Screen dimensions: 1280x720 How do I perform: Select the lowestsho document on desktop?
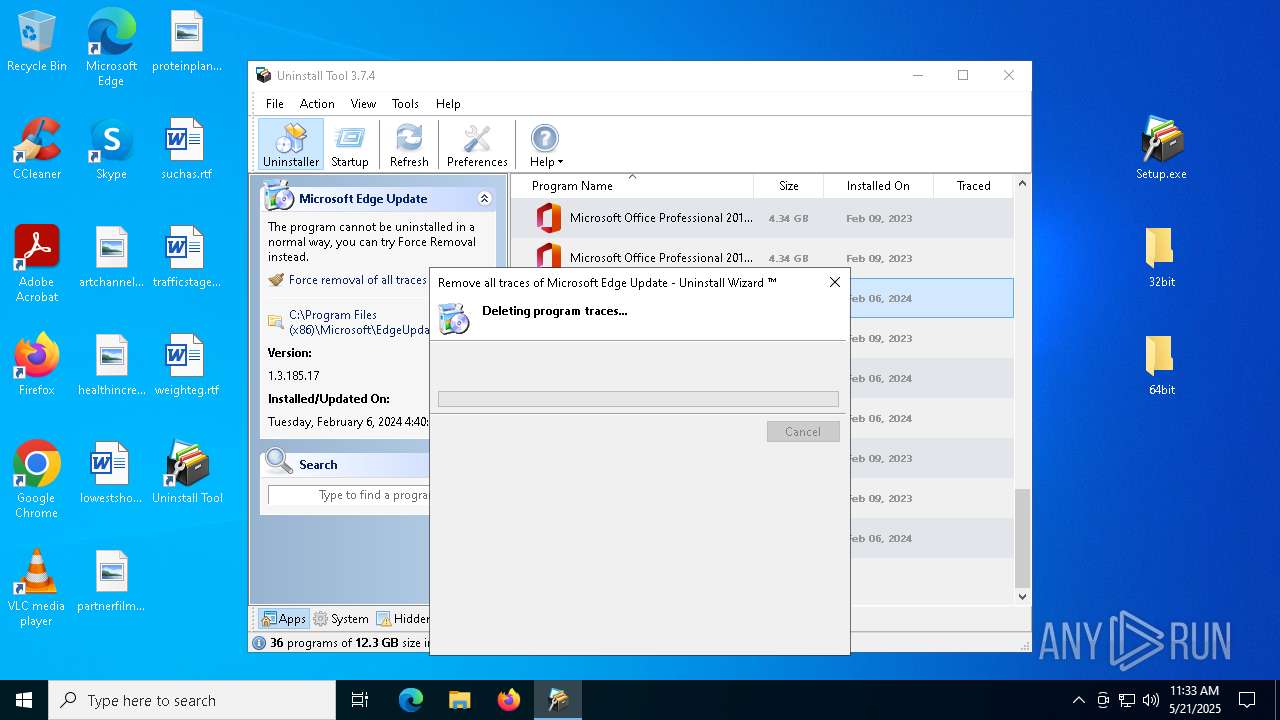pos(111,474)
